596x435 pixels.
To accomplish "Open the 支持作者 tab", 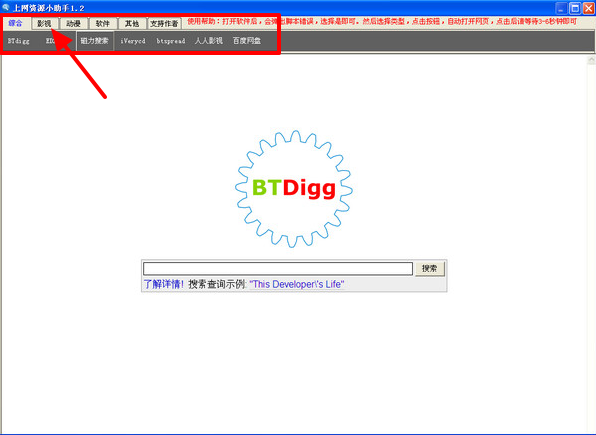I will 164,24.
